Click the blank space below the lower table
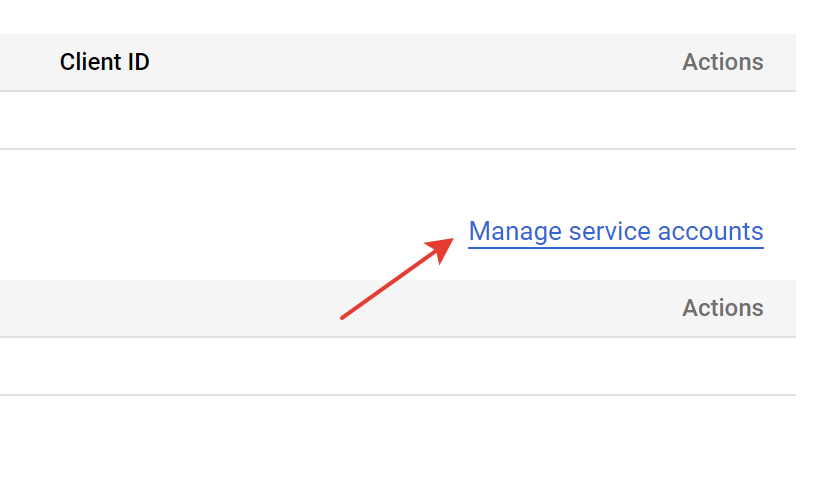 coord(398,440)
